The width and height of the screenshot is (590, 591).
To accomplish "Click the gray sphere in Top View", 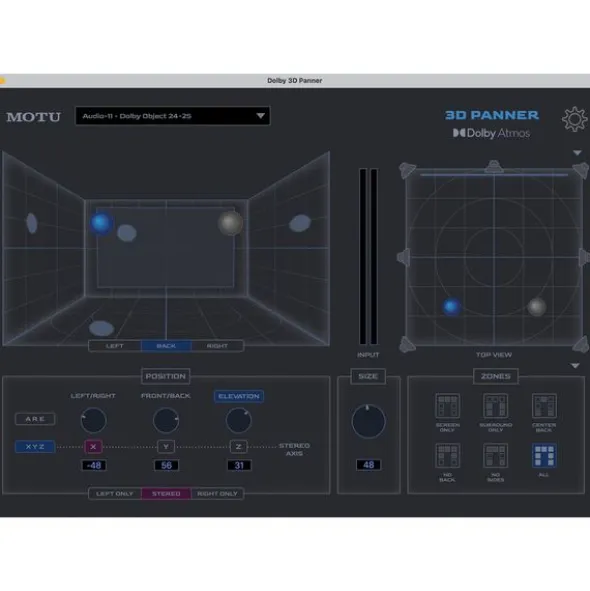I will coord(536,307).
